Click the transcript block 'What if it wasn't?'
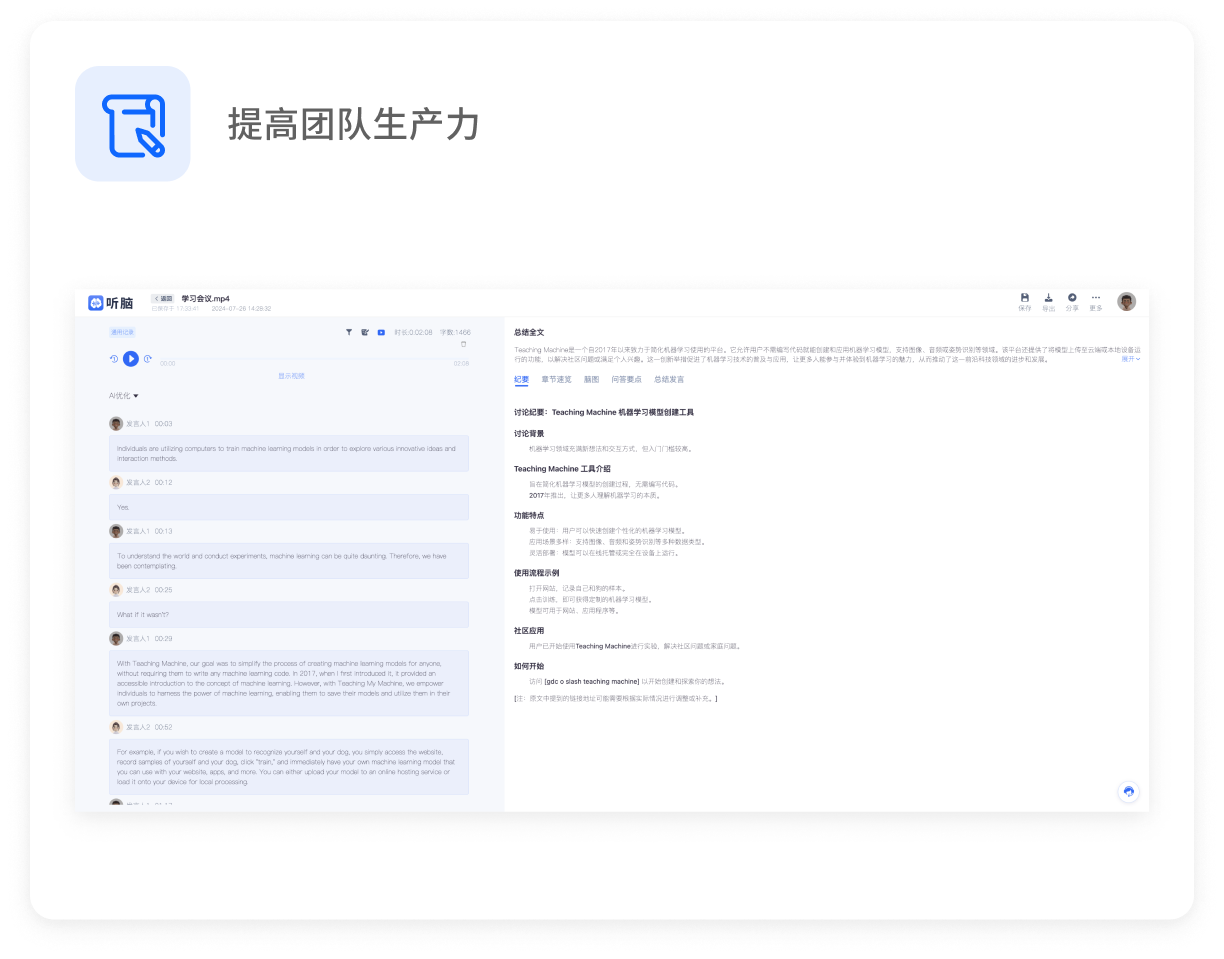1224x959 pixels. click(x=289, y=614)
